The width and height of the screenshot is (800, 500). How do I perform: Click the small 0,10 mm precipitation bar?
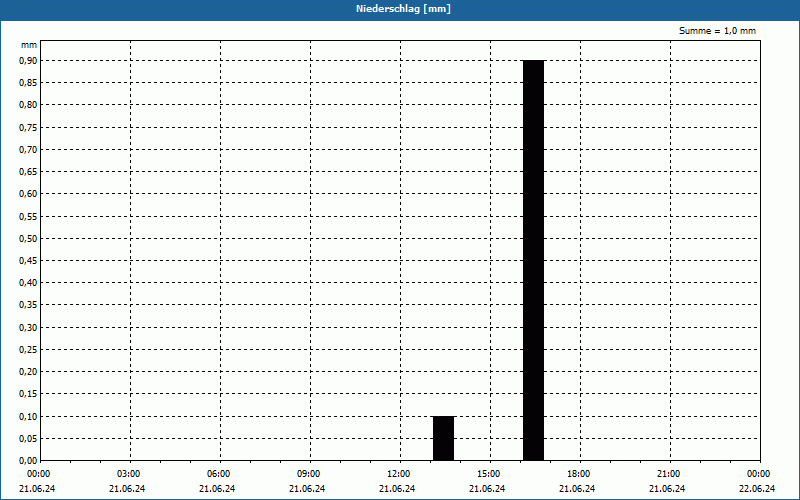443,438
